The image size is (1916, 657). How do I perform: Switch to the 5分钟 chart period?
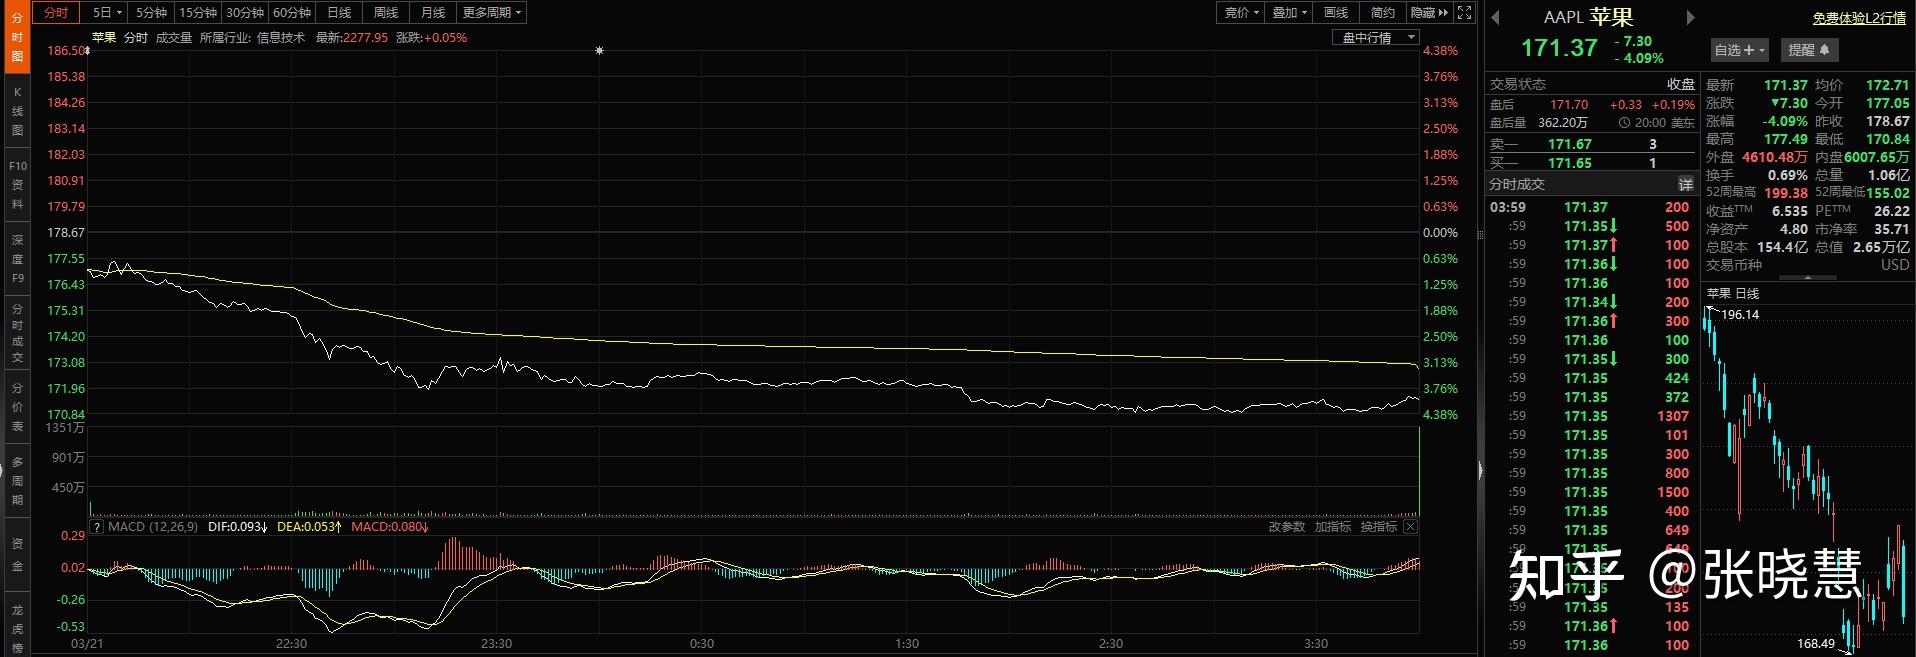151,12
